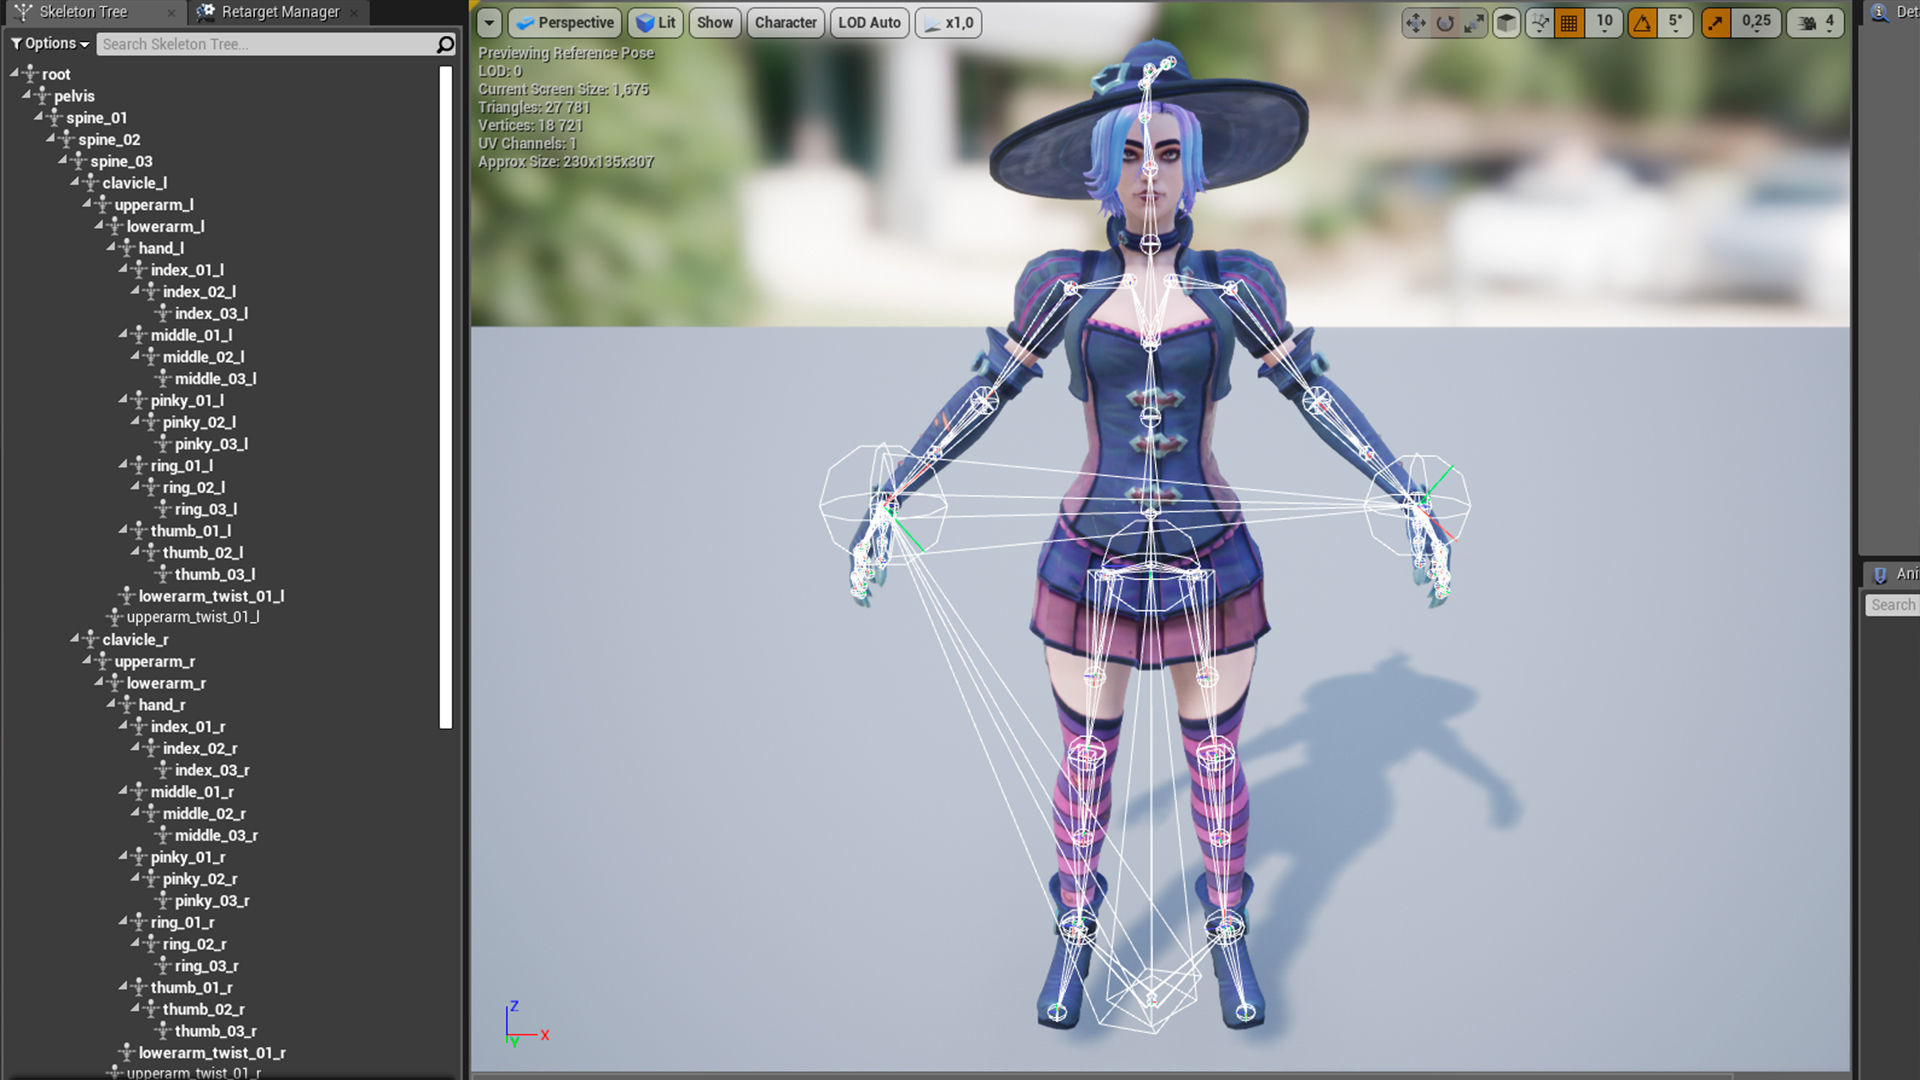Click the surface snapping icon
The height and width of the screenshot is (1080, 1920).
[1540, 23]
